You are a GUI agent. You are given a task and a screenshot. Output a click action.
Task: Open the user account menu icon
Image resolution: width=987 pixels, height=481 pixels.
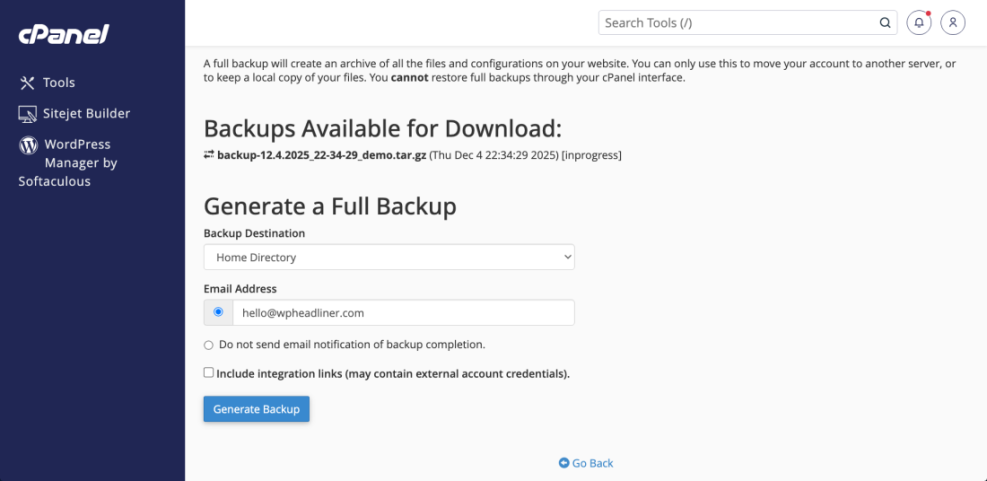[x=953, y=23]
